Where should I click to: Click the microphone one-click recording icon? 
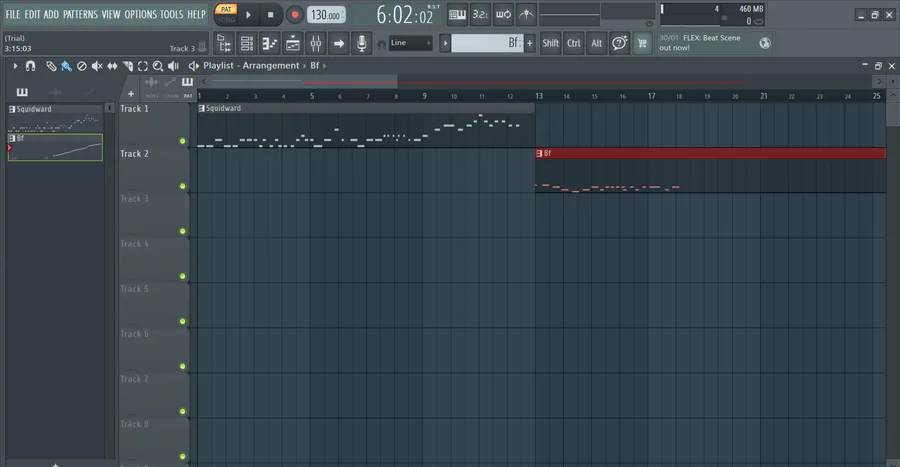tap(362, 43)
